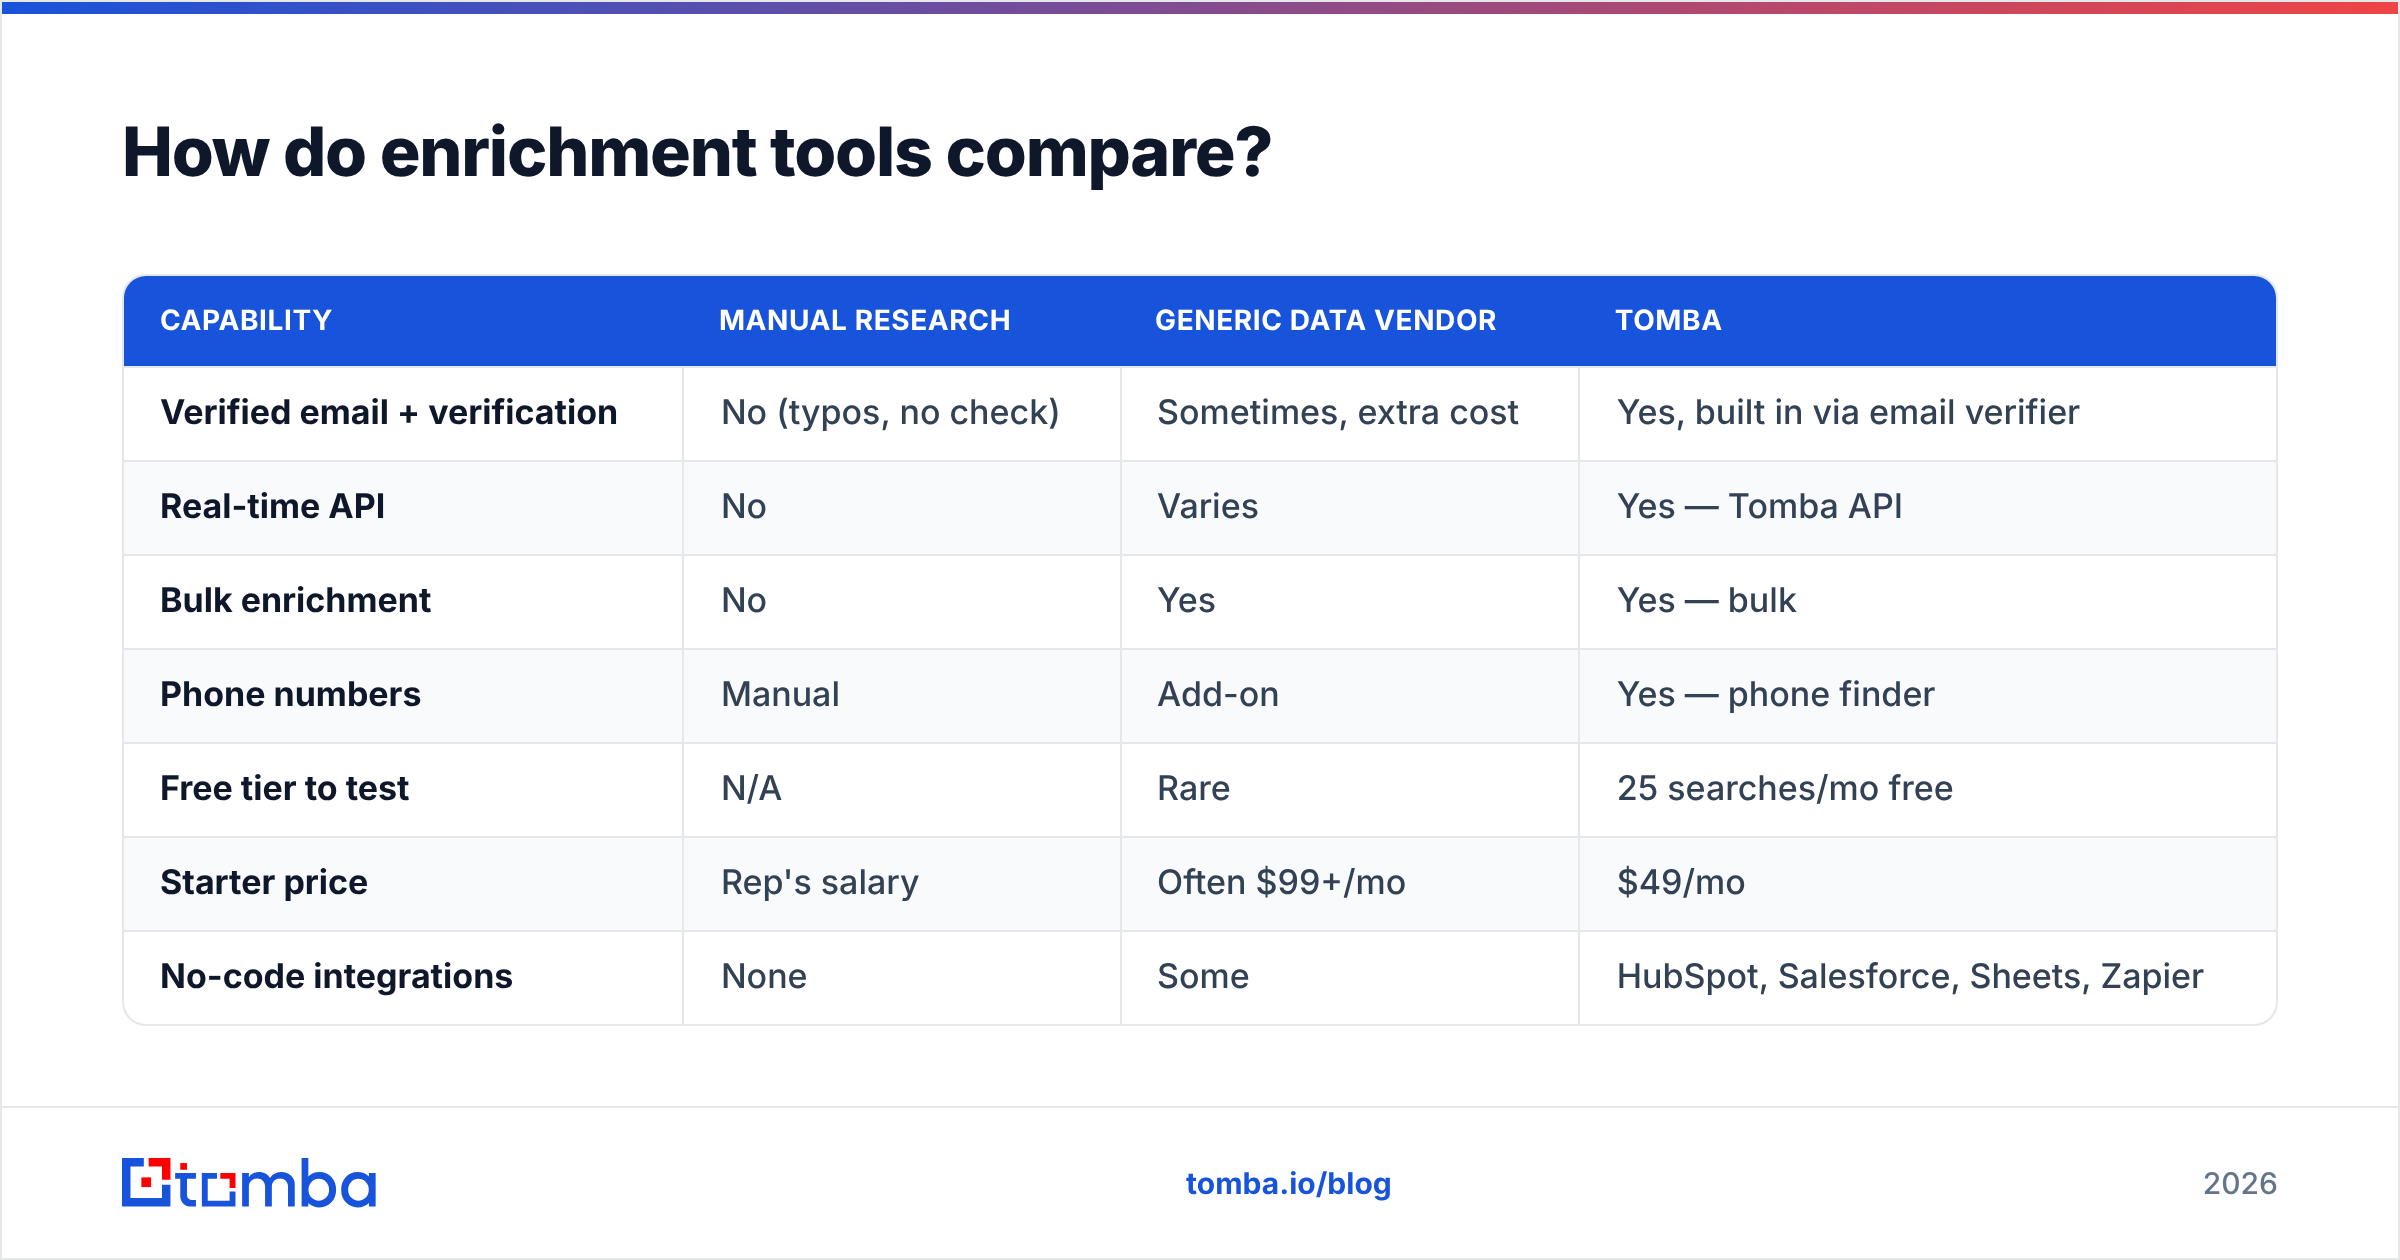
Task: Click 'Yes' in Generic Data Vendor bulk row
Action: 1186,600
